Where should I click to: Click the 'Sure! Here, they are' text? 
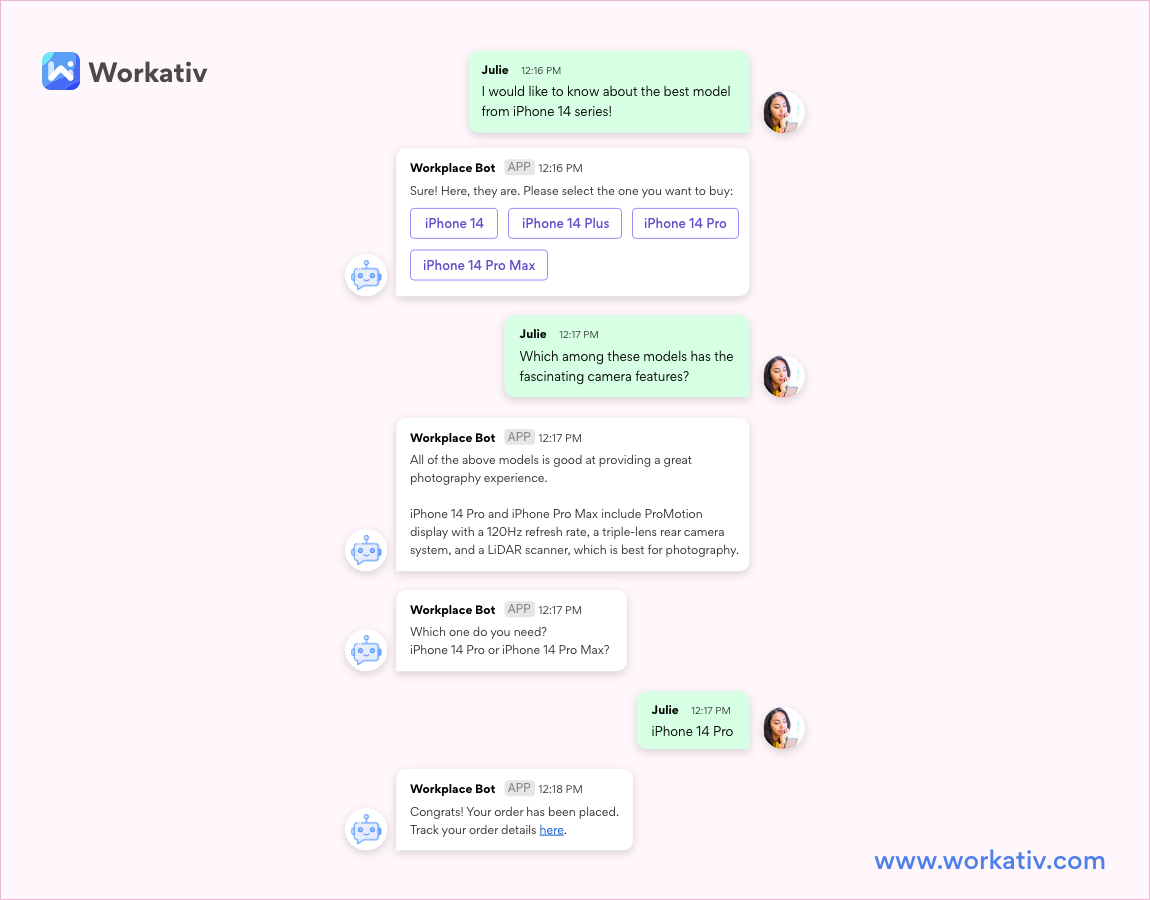tap(571, 191)
